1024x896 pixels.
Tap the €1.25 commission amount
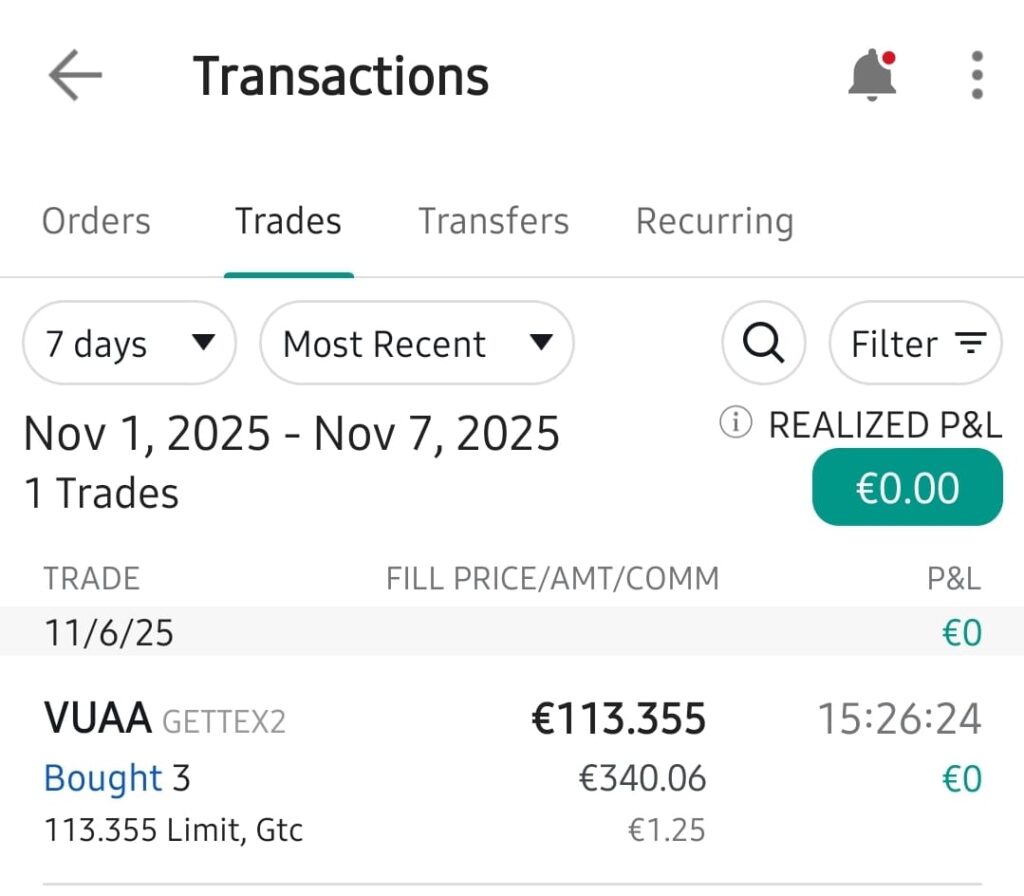pos(666,830)
